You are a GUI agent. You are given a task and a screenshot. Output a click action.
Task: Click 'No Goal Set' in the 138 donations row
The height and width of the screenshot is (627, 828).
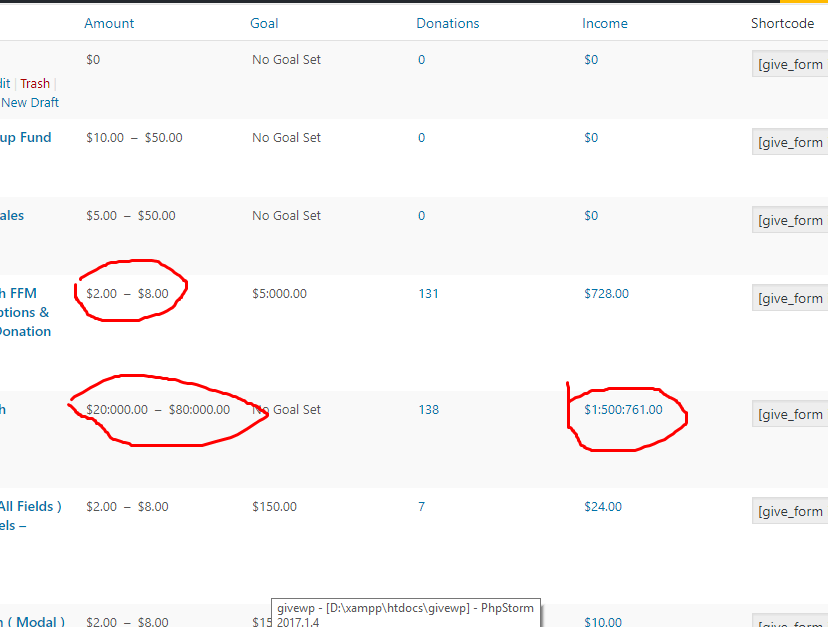pos(286,410)
